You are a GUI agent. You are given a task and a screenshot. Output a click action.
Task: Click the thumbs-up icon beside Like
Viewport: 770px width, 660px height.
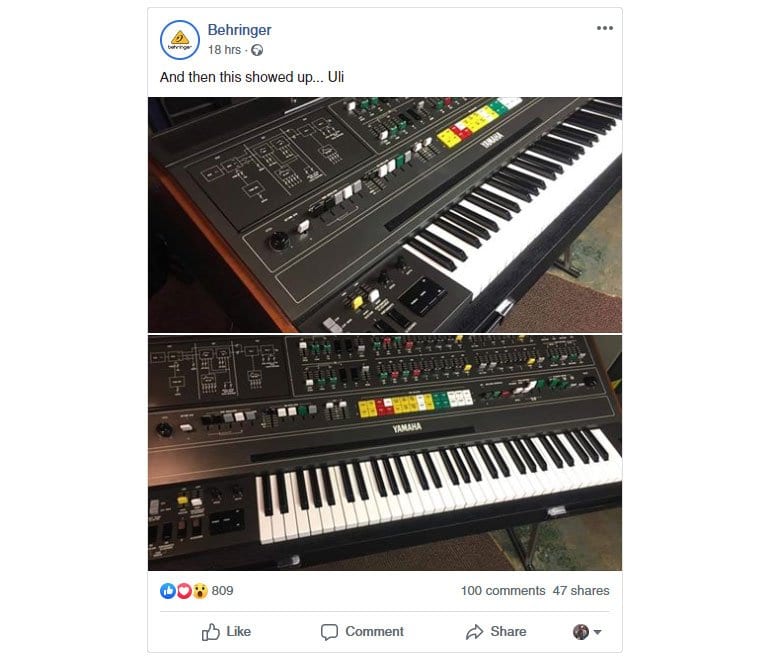click(211, 632)
